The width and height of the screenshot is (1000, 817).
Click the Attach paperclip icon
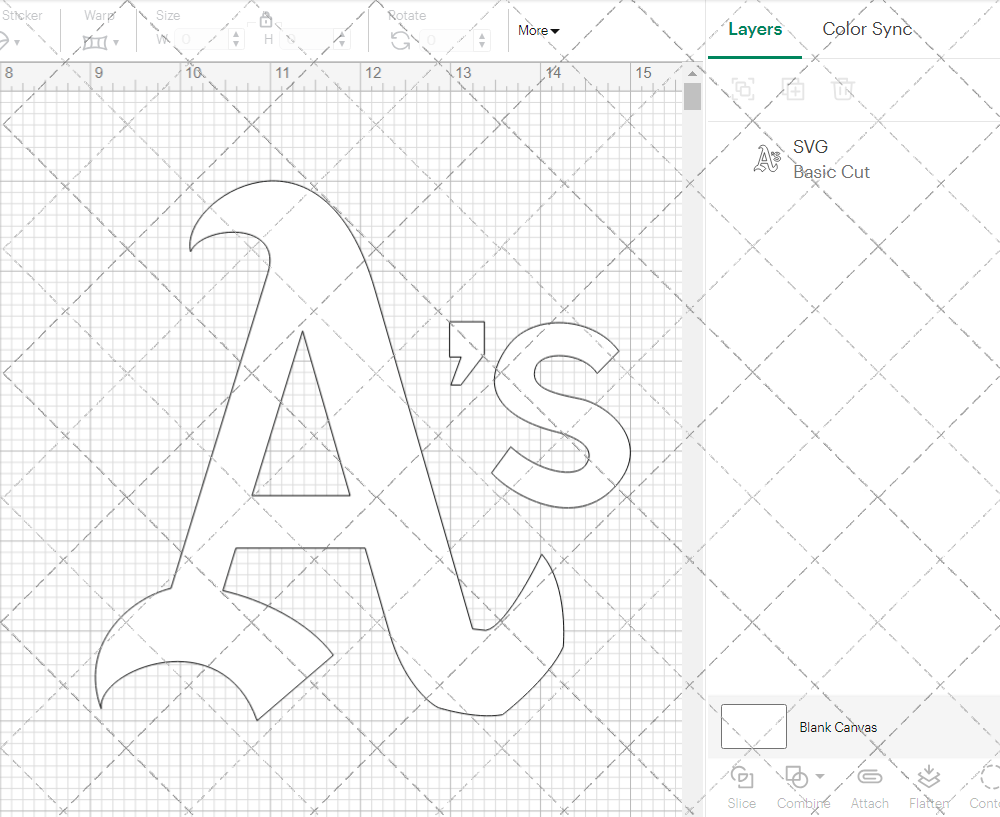[x=869, y=776]
